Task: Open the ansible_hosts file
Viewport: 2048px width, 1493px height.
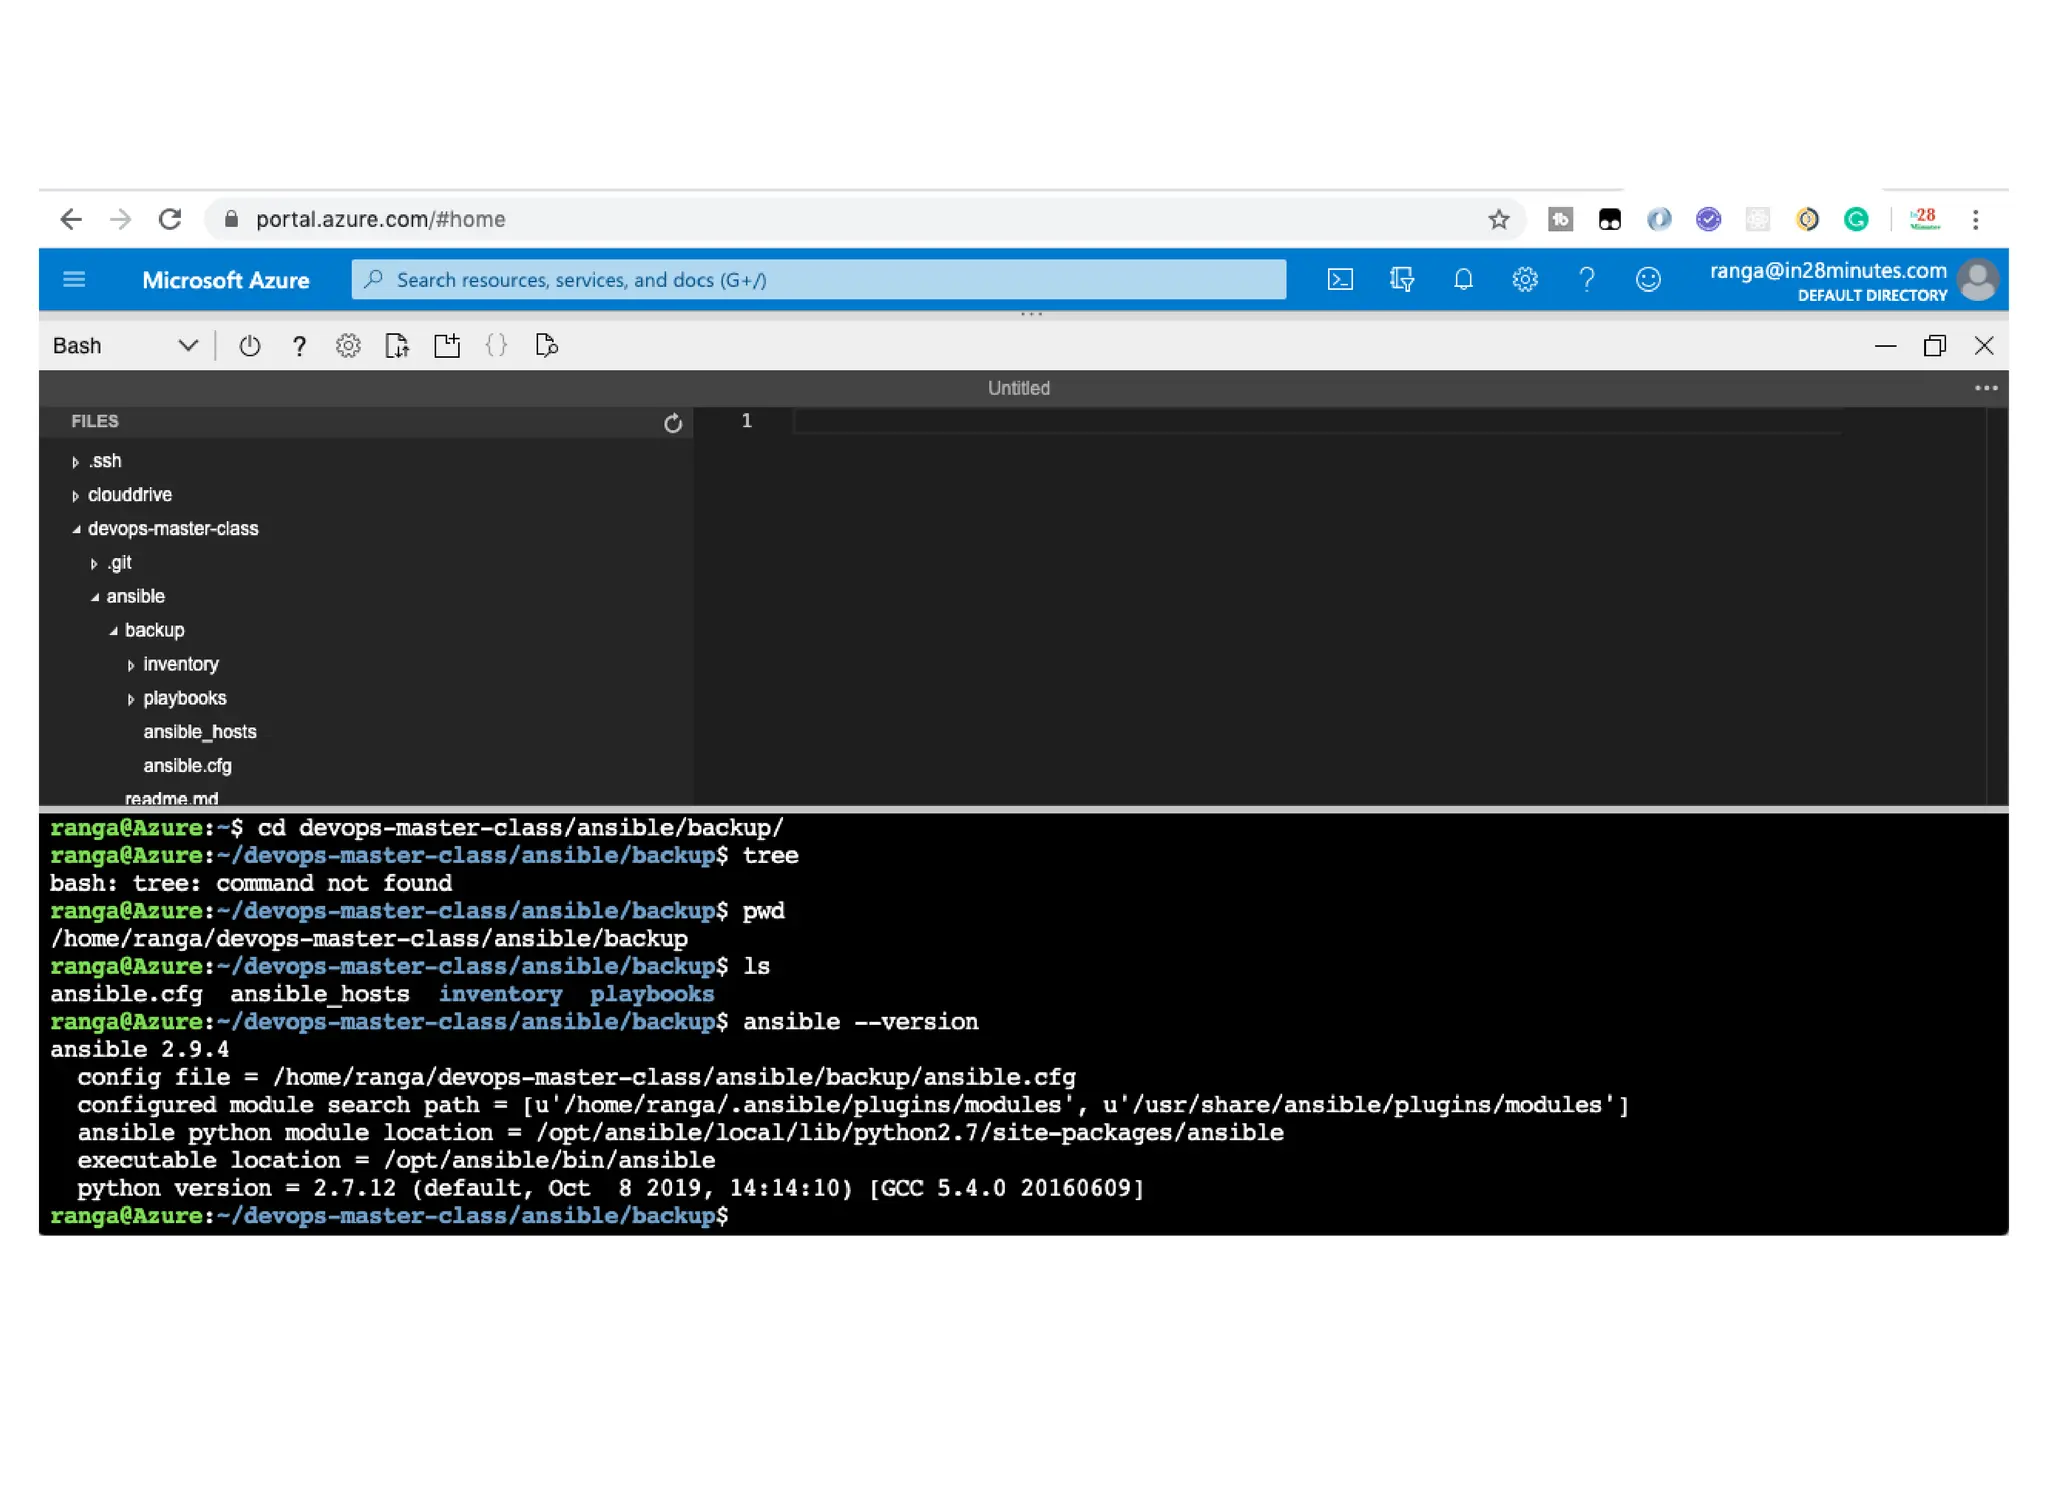Action: pyautogui.click(x=199, y=732)
